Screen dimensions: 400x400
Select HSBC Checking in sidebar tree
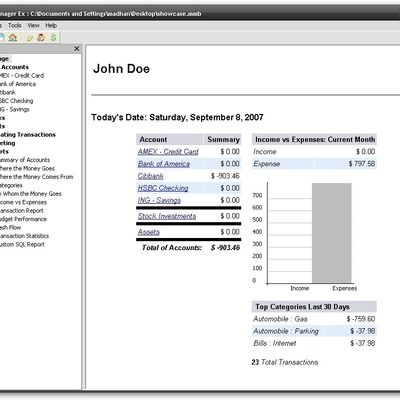[x=17, y=101]
